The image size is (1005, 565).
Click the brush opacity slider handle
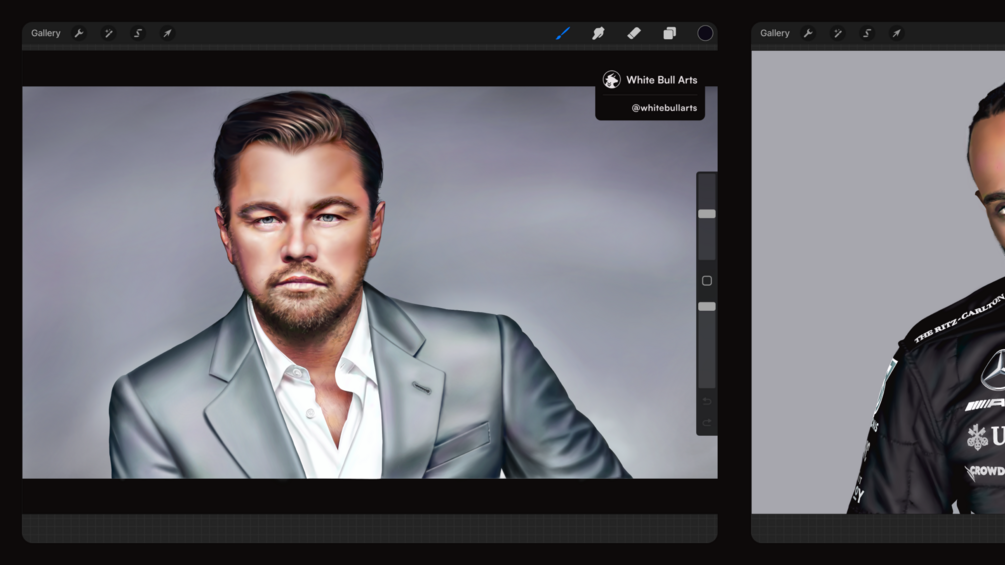point(707,307)
